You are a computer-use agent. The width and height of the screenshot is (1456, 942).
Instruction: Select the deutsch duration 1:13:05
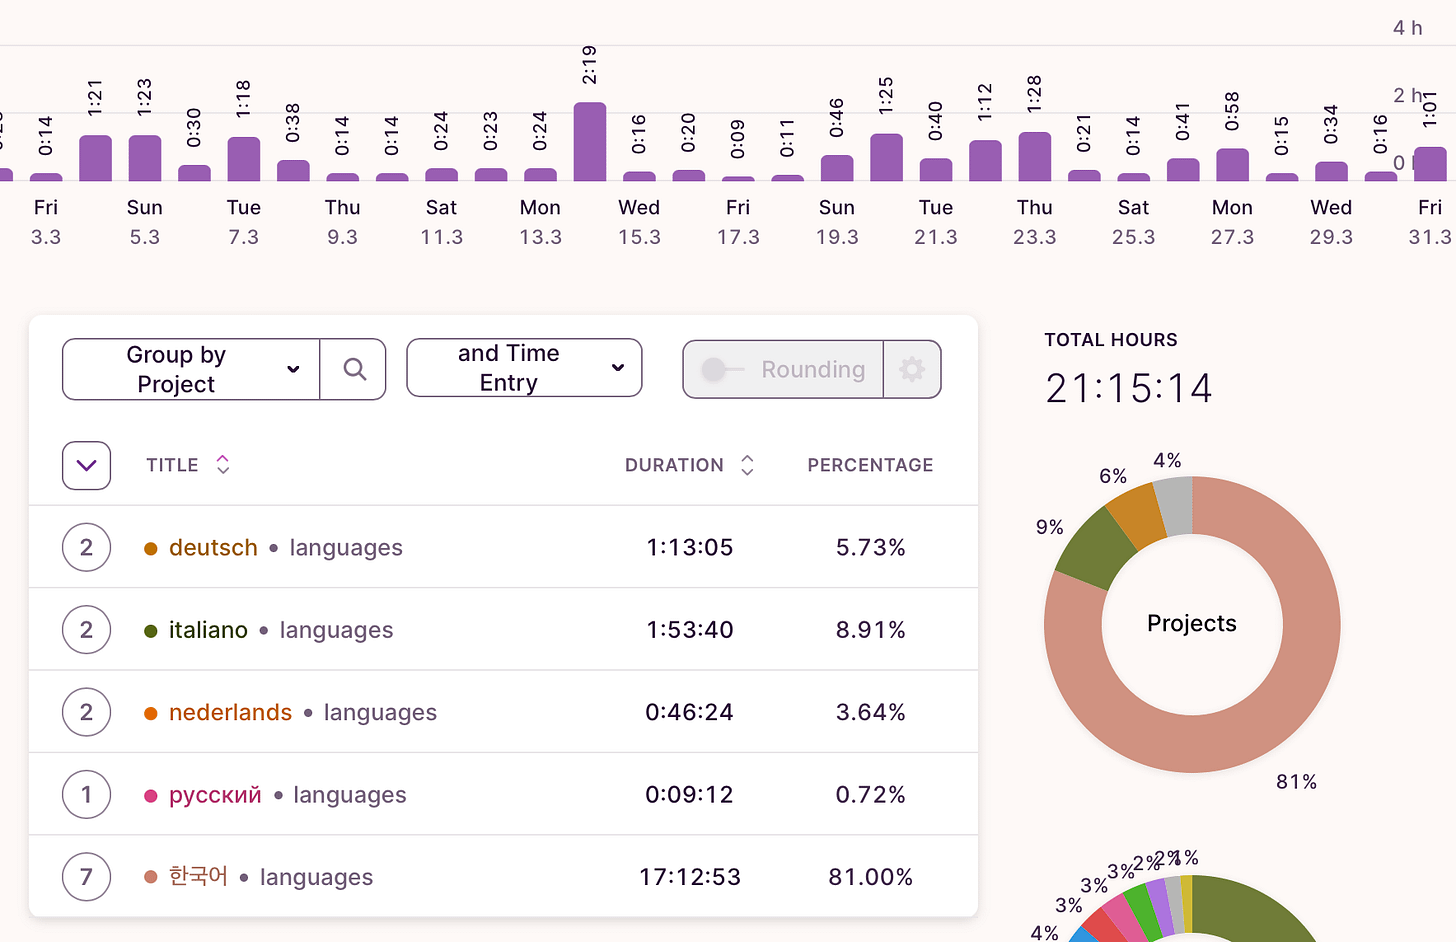coord(690,547)
